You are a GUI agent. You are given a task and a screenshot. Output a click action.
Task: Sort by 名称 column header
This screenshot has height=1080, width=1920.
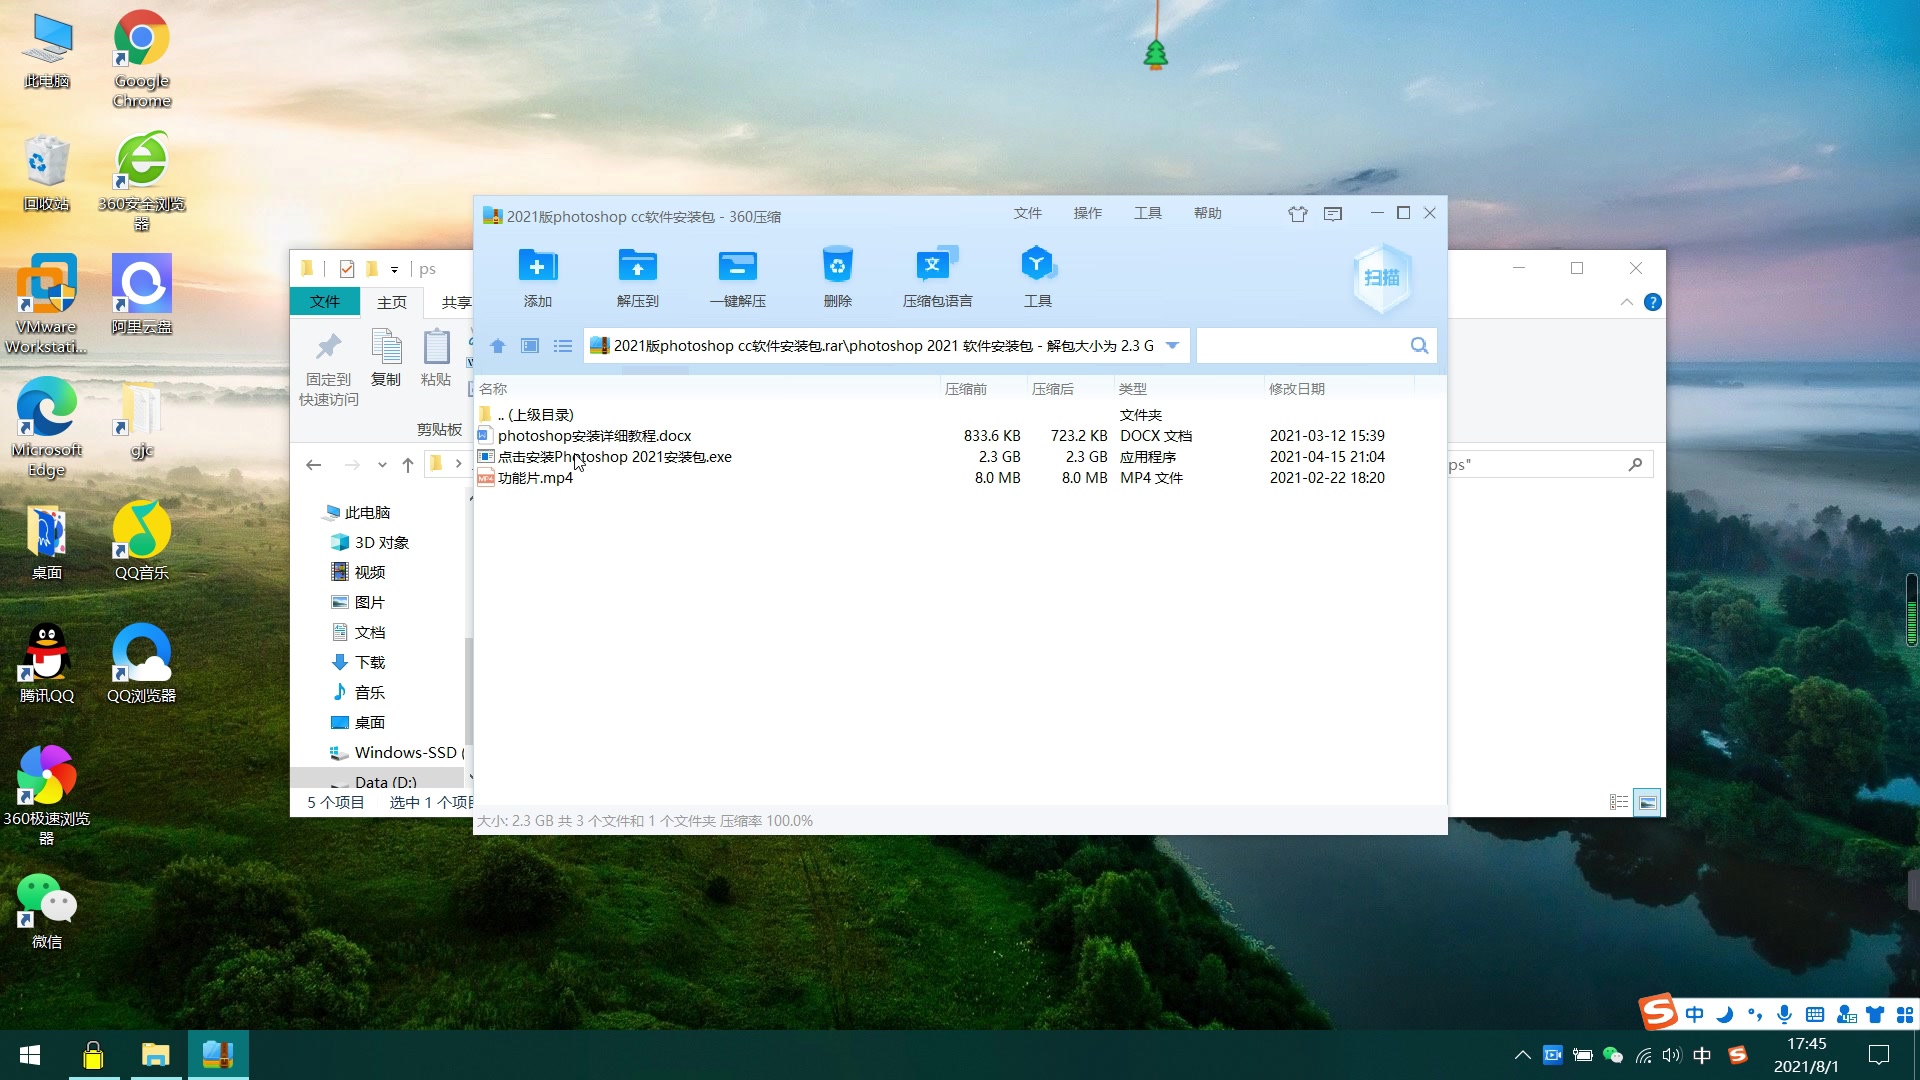click(x=493, y=389)
